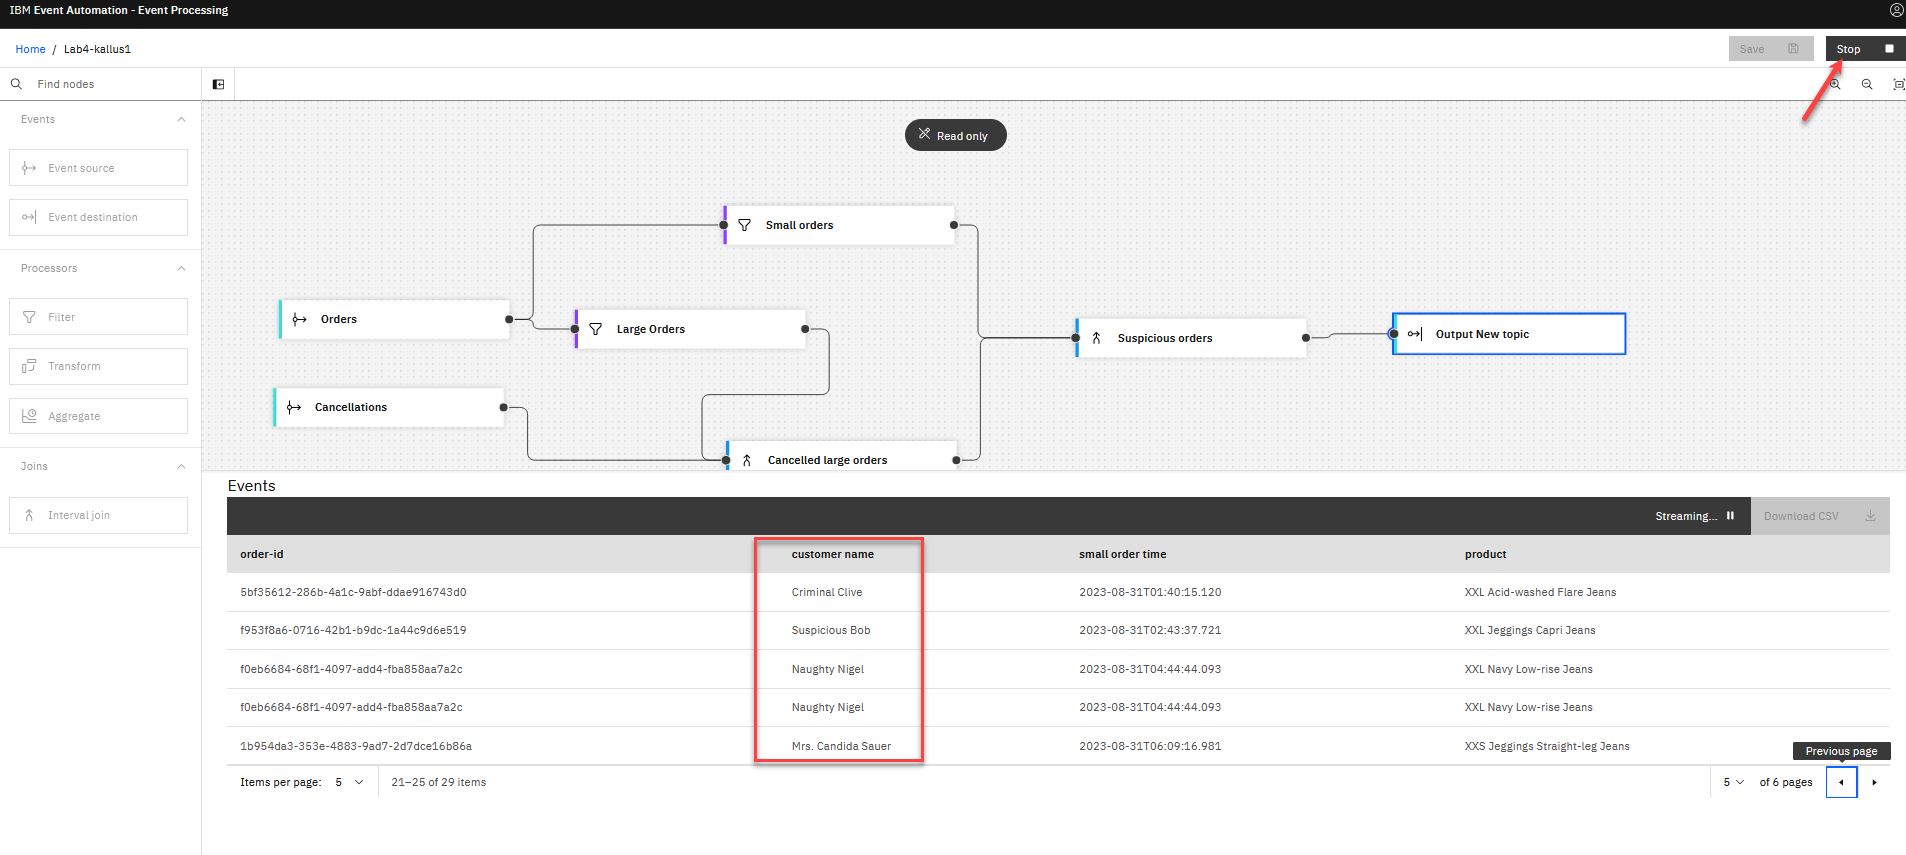
Task: Collapse the Events palette section
Action: pyautogui.click(x=181, y=120)
